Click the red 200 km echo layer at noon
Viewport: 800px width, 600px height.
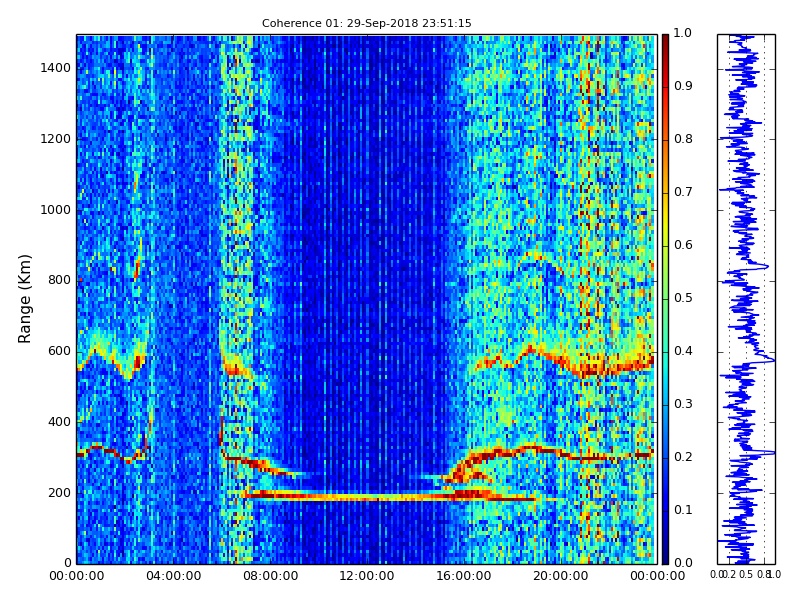pos(367,497)
